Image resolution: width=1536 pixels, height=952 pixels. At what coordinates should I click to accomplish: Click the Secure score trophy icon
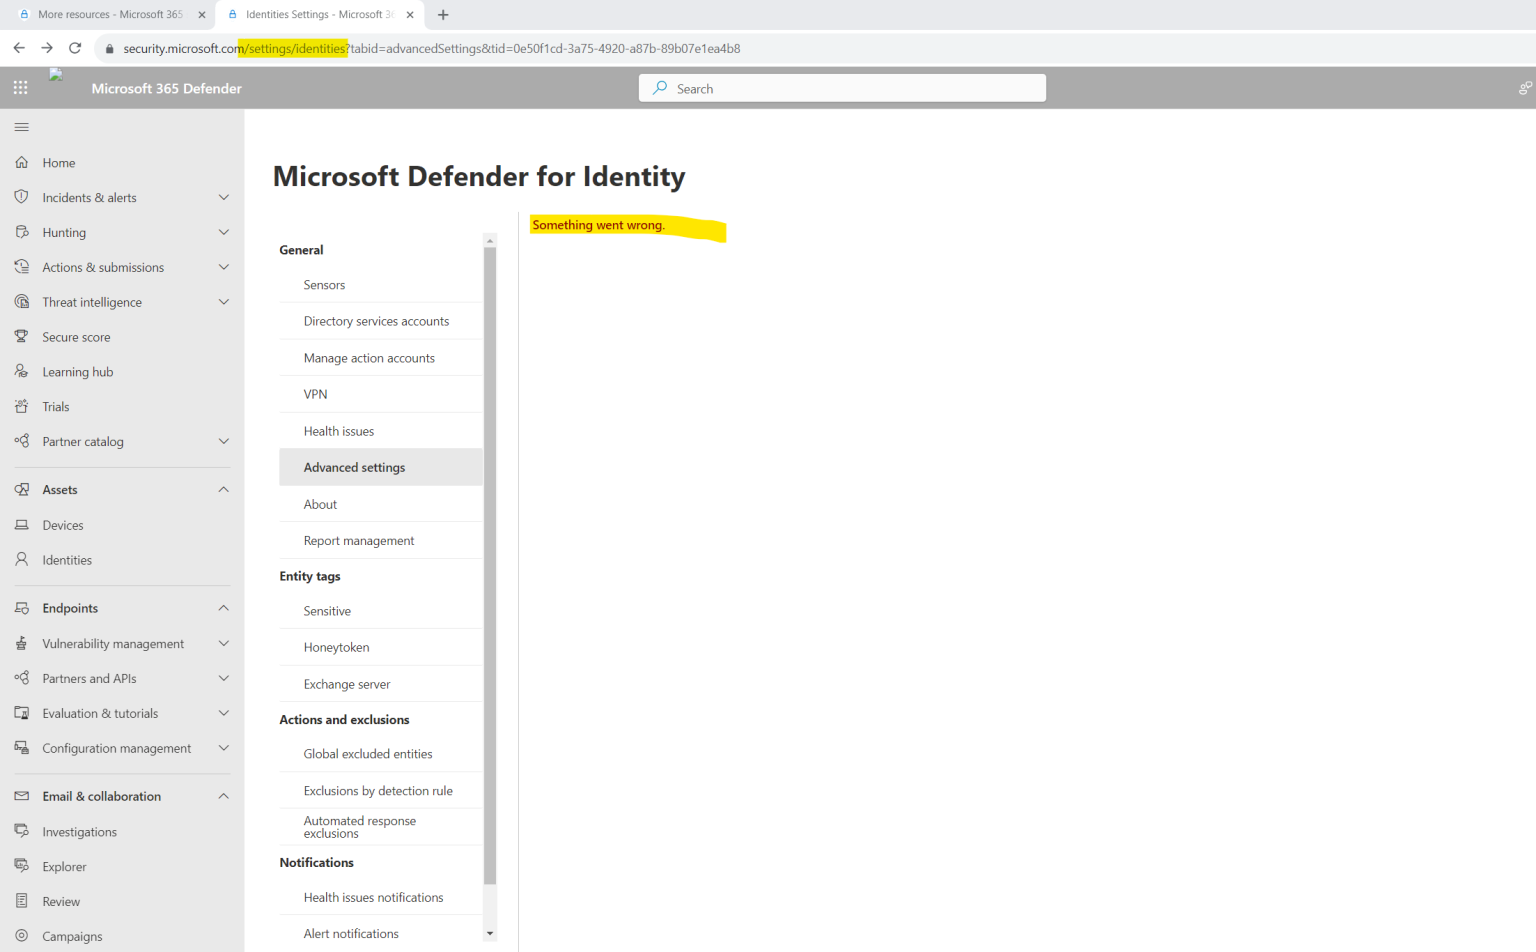click(x=21, y=336)
